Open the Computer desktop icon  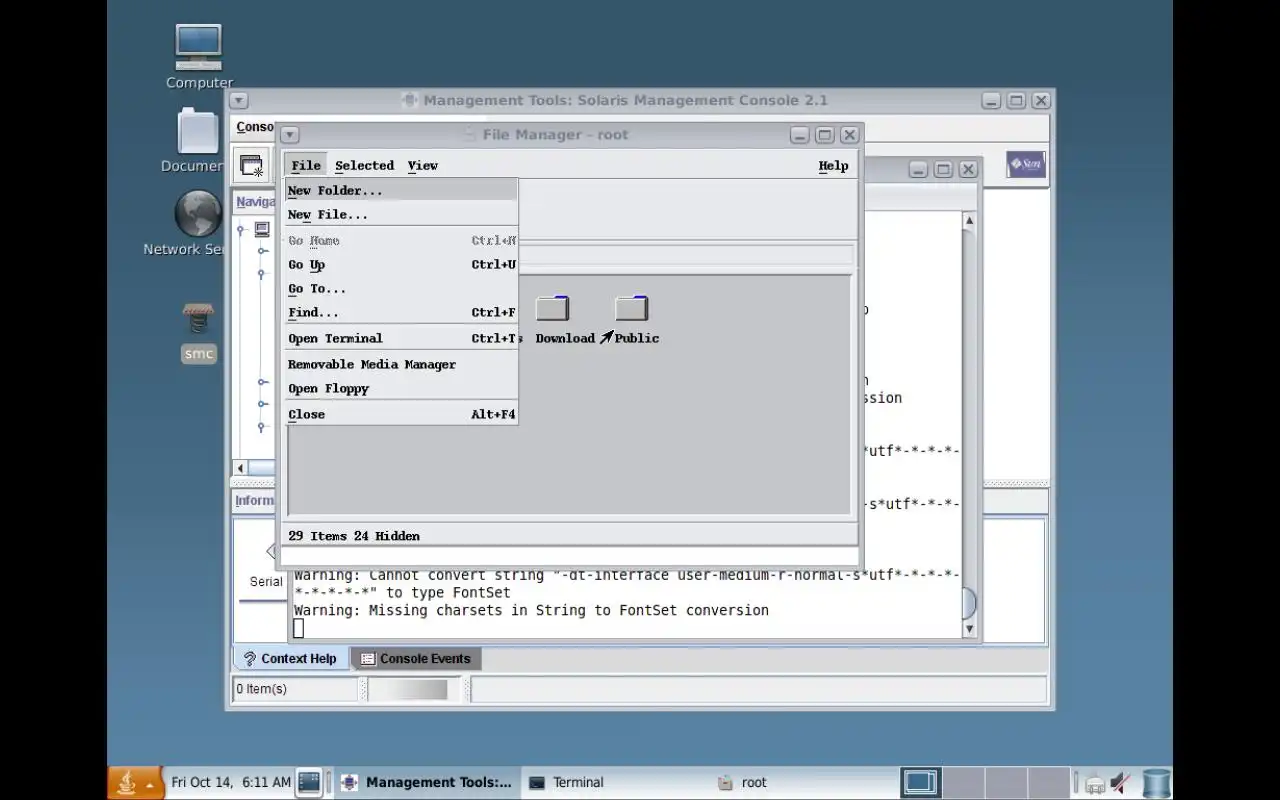pos(198,46)
